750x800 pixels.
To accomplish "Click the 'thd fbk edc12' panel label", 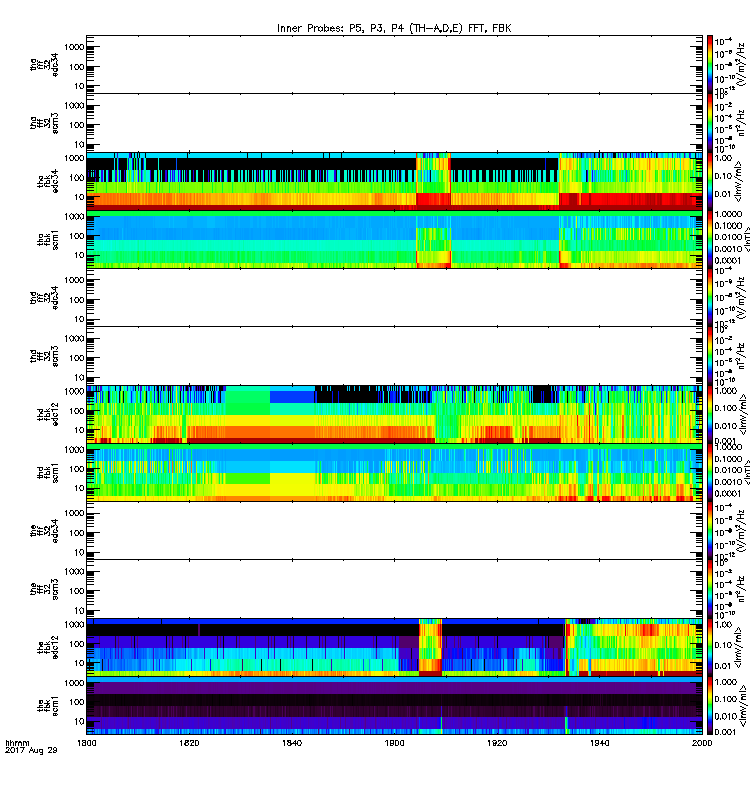I will [x=48, y=414].
